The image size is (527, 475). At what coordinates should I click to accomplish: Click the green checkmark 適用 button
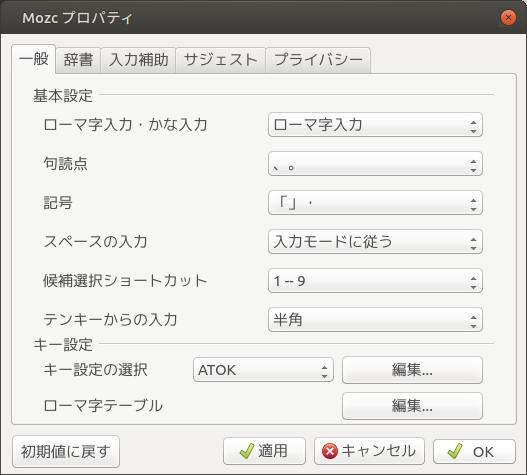click(264, 451)
